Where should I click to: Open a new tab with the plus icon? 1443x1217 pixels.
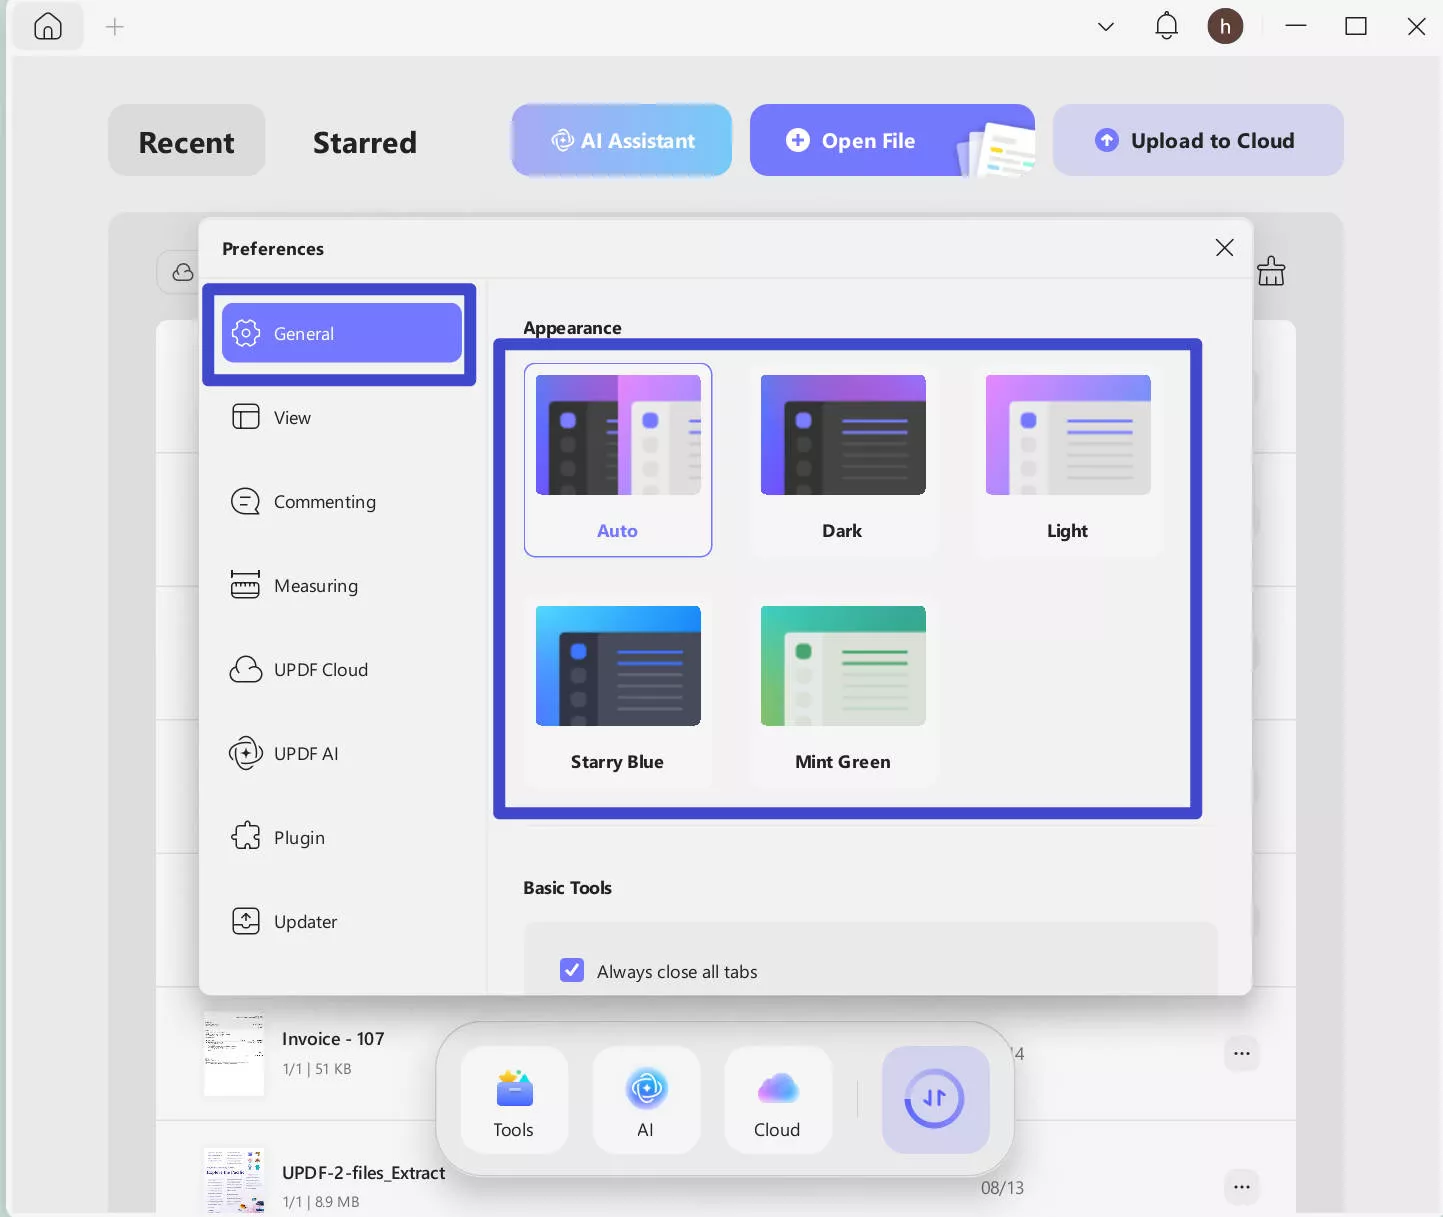115,27
